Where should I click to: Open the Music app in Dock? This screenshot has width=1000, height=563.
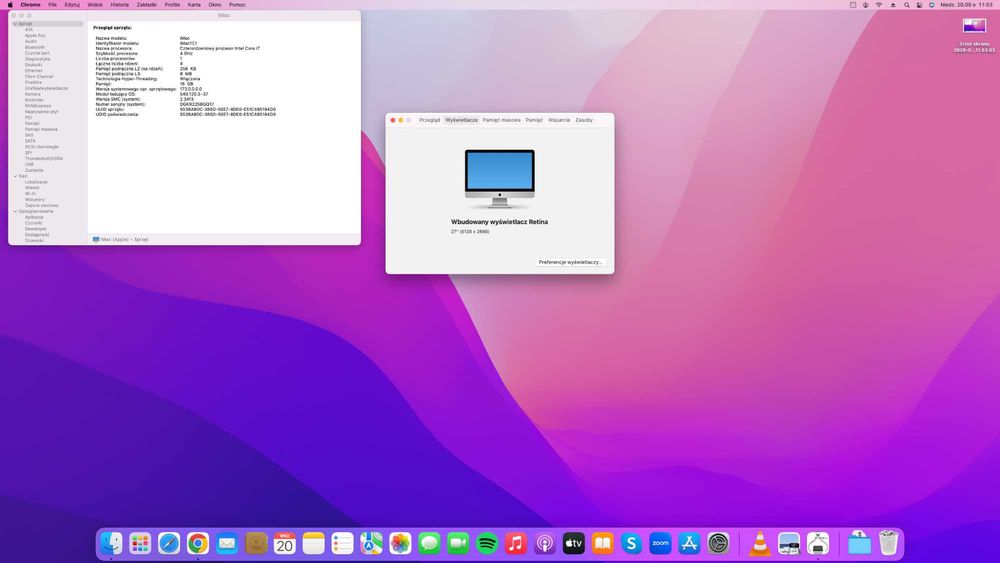pyautogui.click(x=516, y=543)
